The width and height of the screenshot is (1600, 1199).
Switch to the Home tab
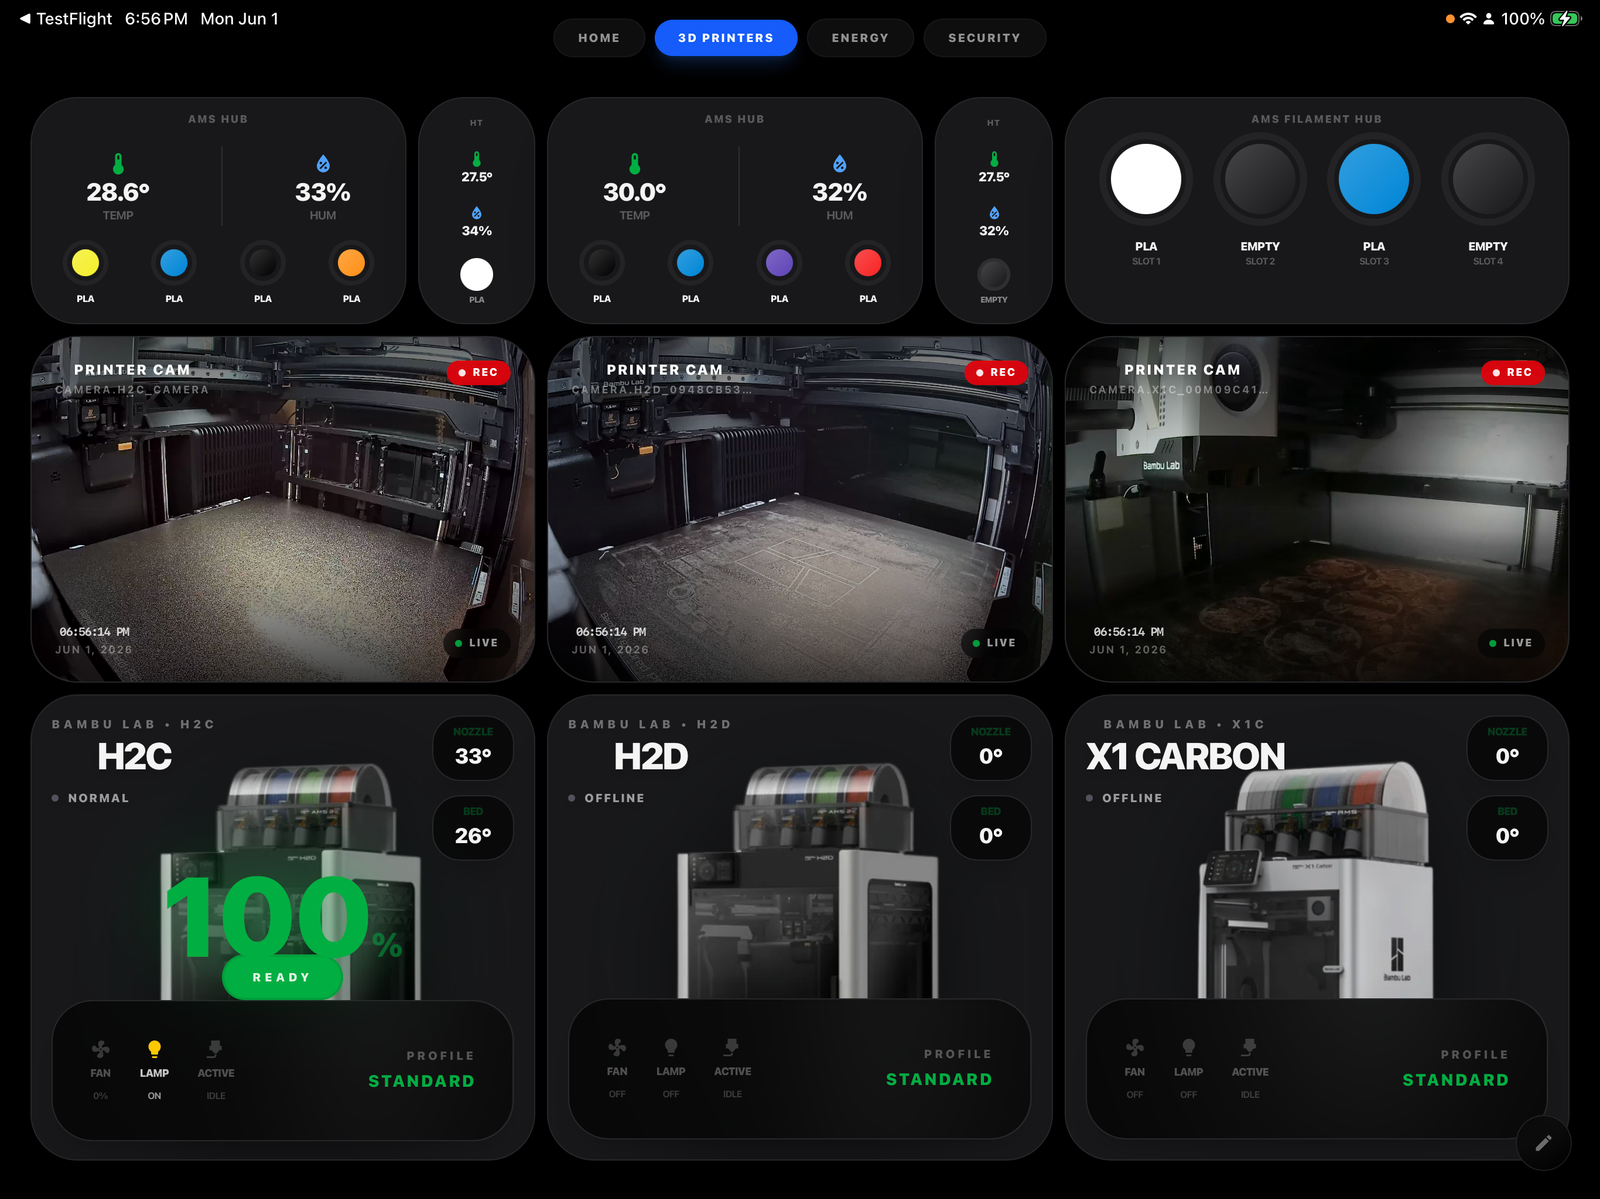[x=599, y=38]
